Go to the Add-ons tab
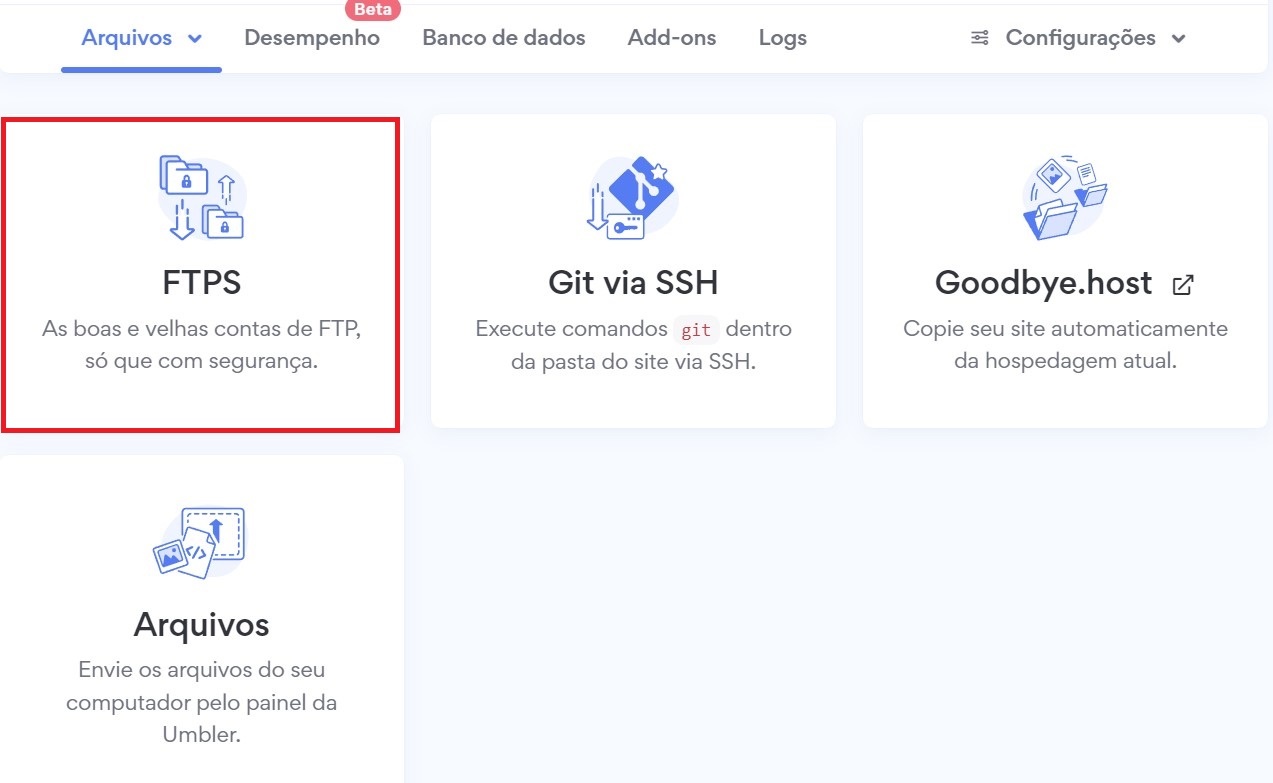Viewport: 1273px width, 783px height. 671,38
